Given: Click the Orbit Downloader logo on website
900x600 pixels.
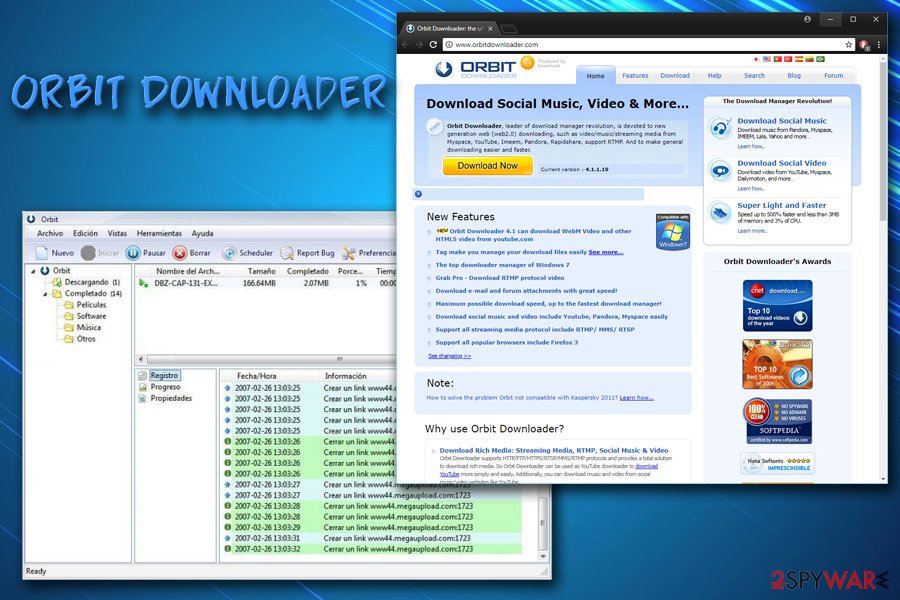Looking at the screenshot, I should click(475, 69).
